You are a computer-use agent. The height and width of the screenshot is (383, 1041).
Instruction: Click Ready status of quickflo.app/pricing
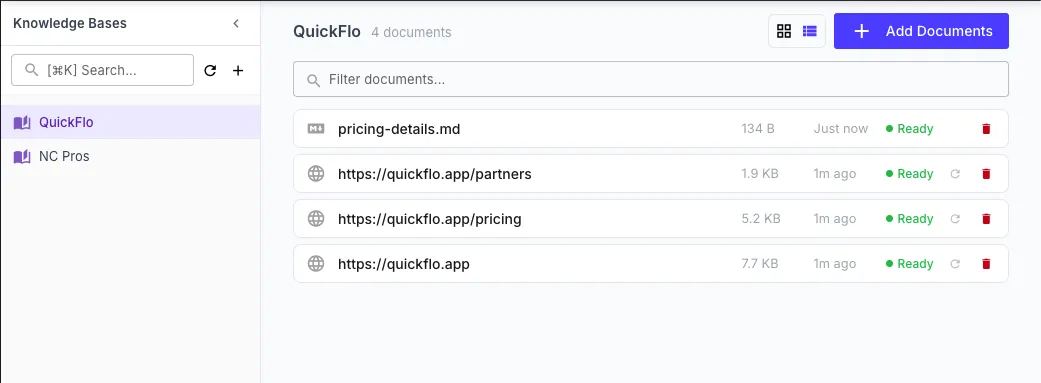[910, 219]
